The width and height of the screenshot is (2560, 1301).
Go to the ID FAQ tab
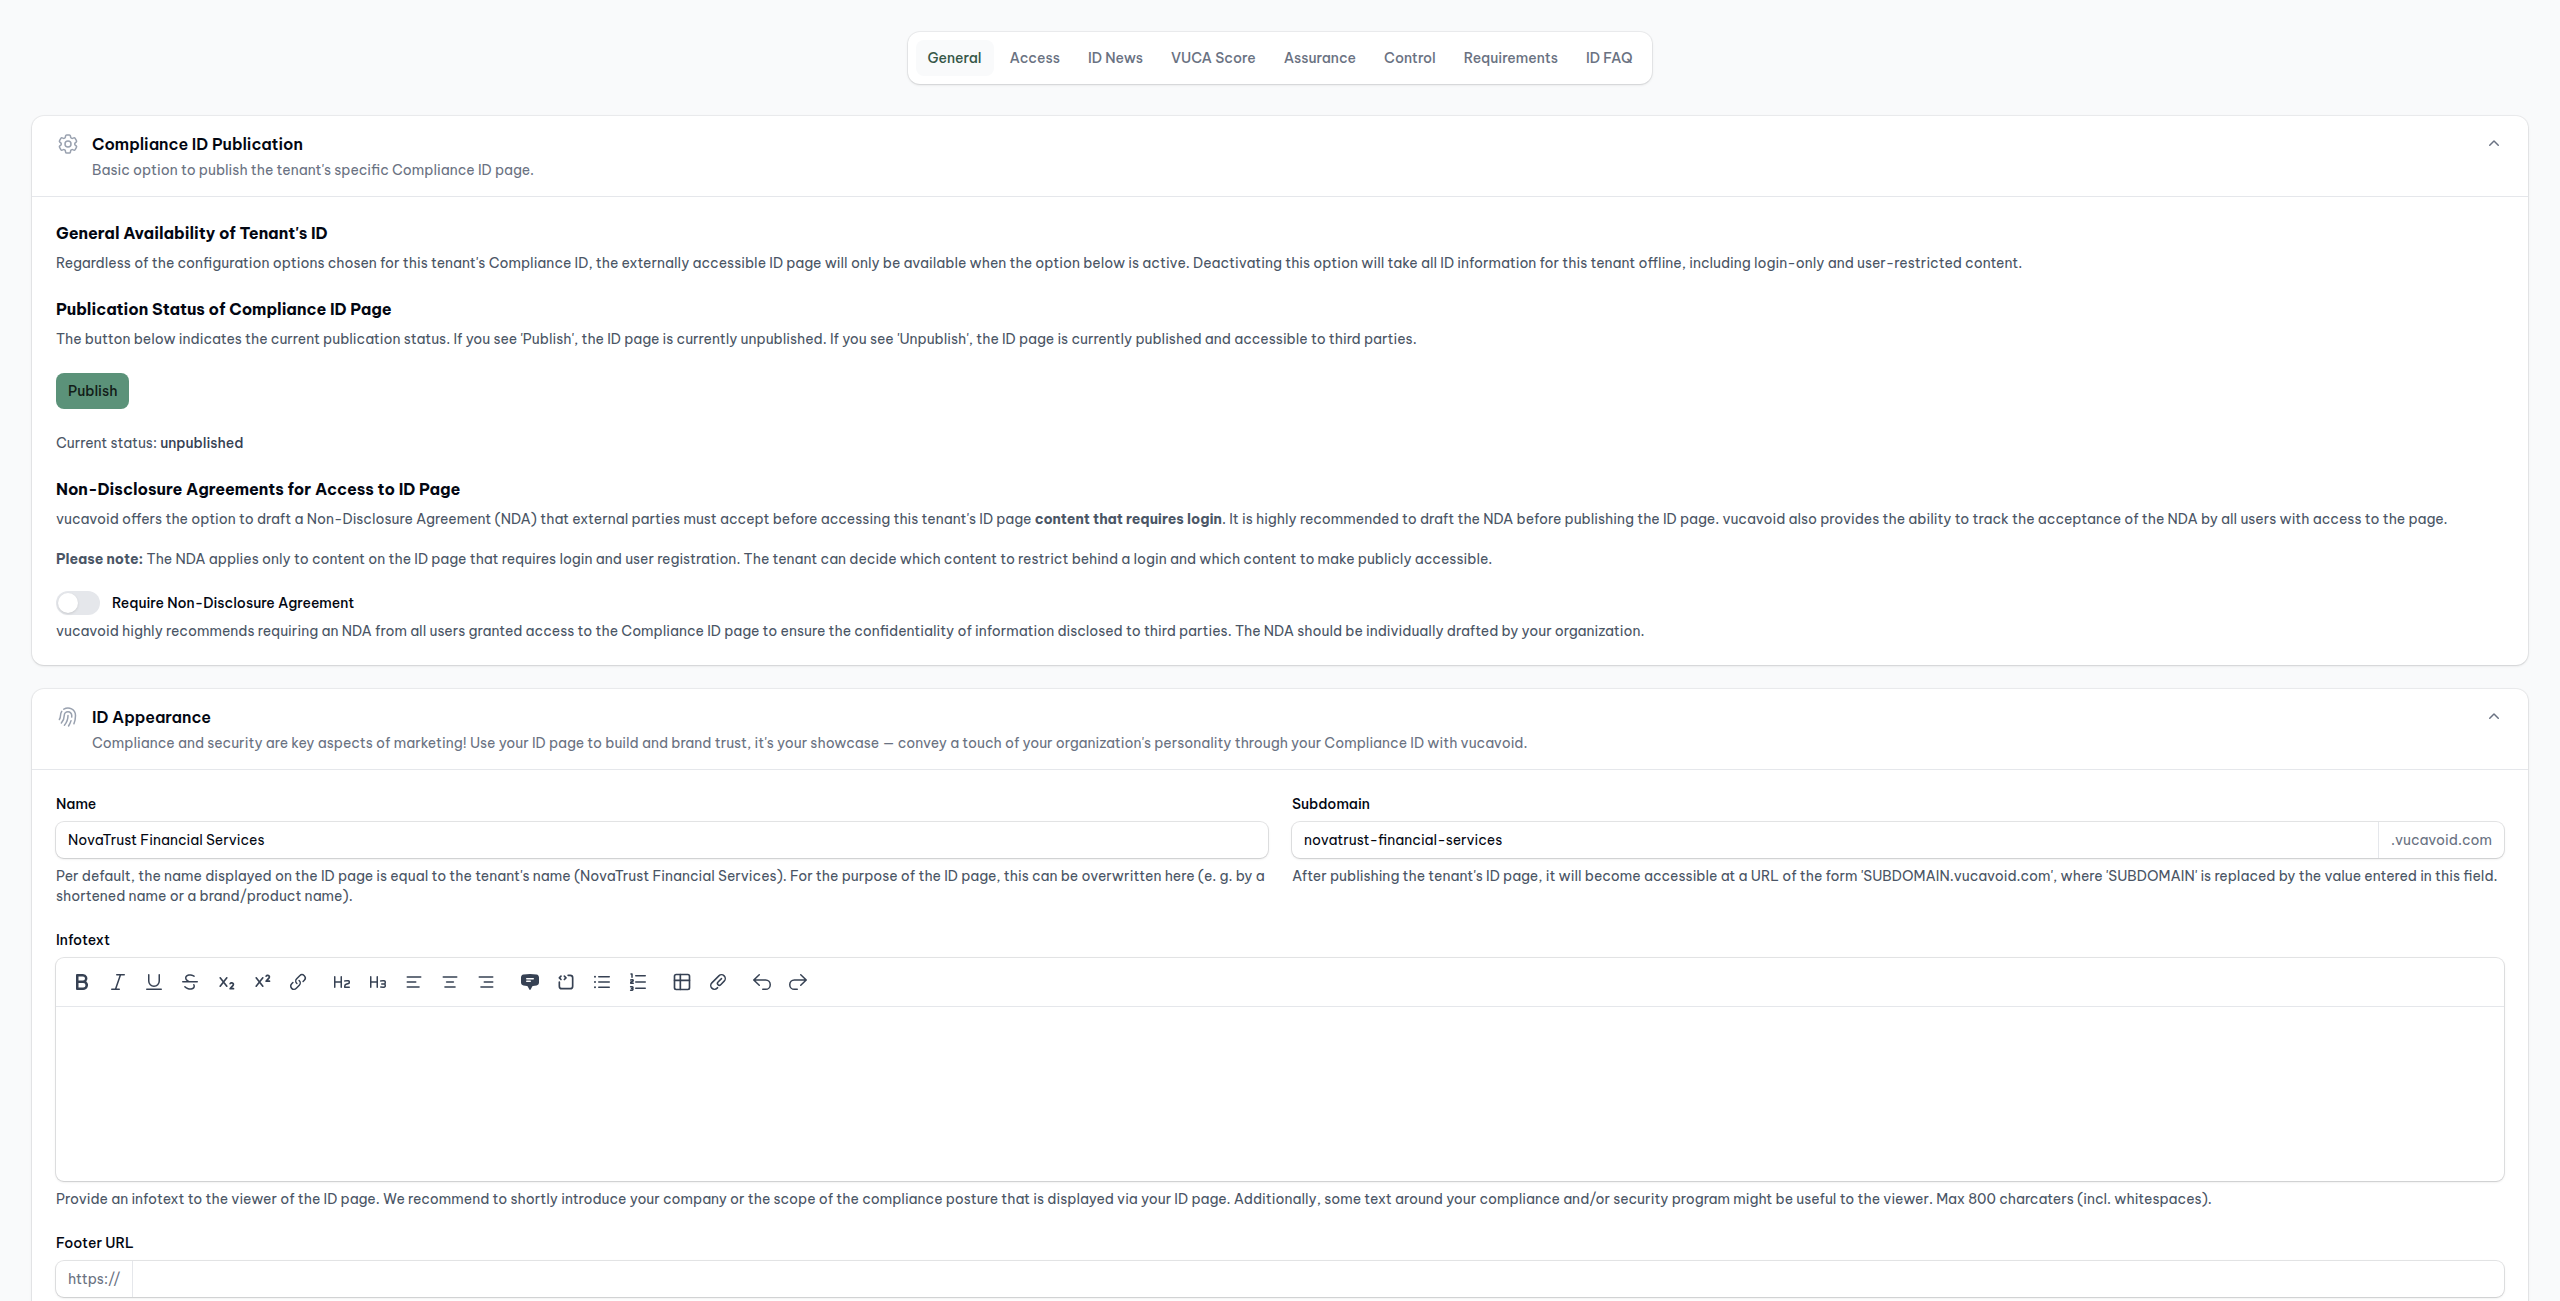(x=1608, y=58)
